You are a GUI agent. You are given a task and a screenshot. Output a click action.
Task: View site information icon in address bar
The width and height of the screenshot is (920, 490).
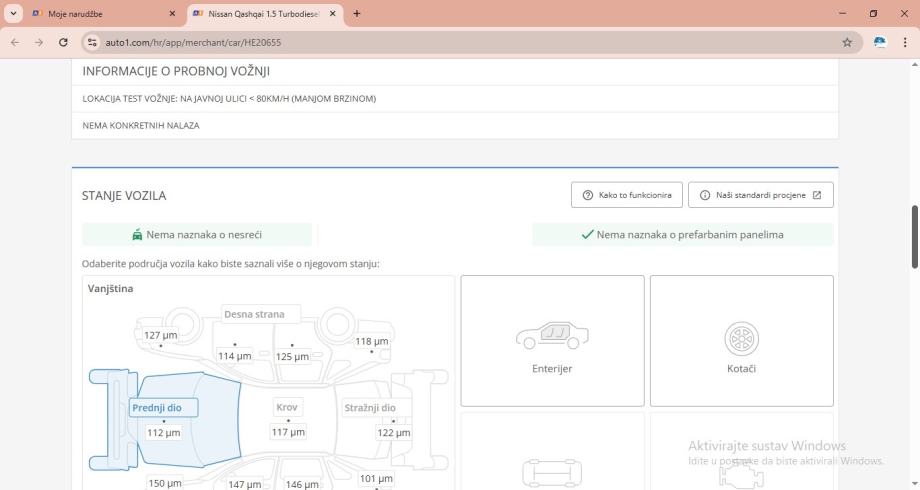click(x=92, y=42)
